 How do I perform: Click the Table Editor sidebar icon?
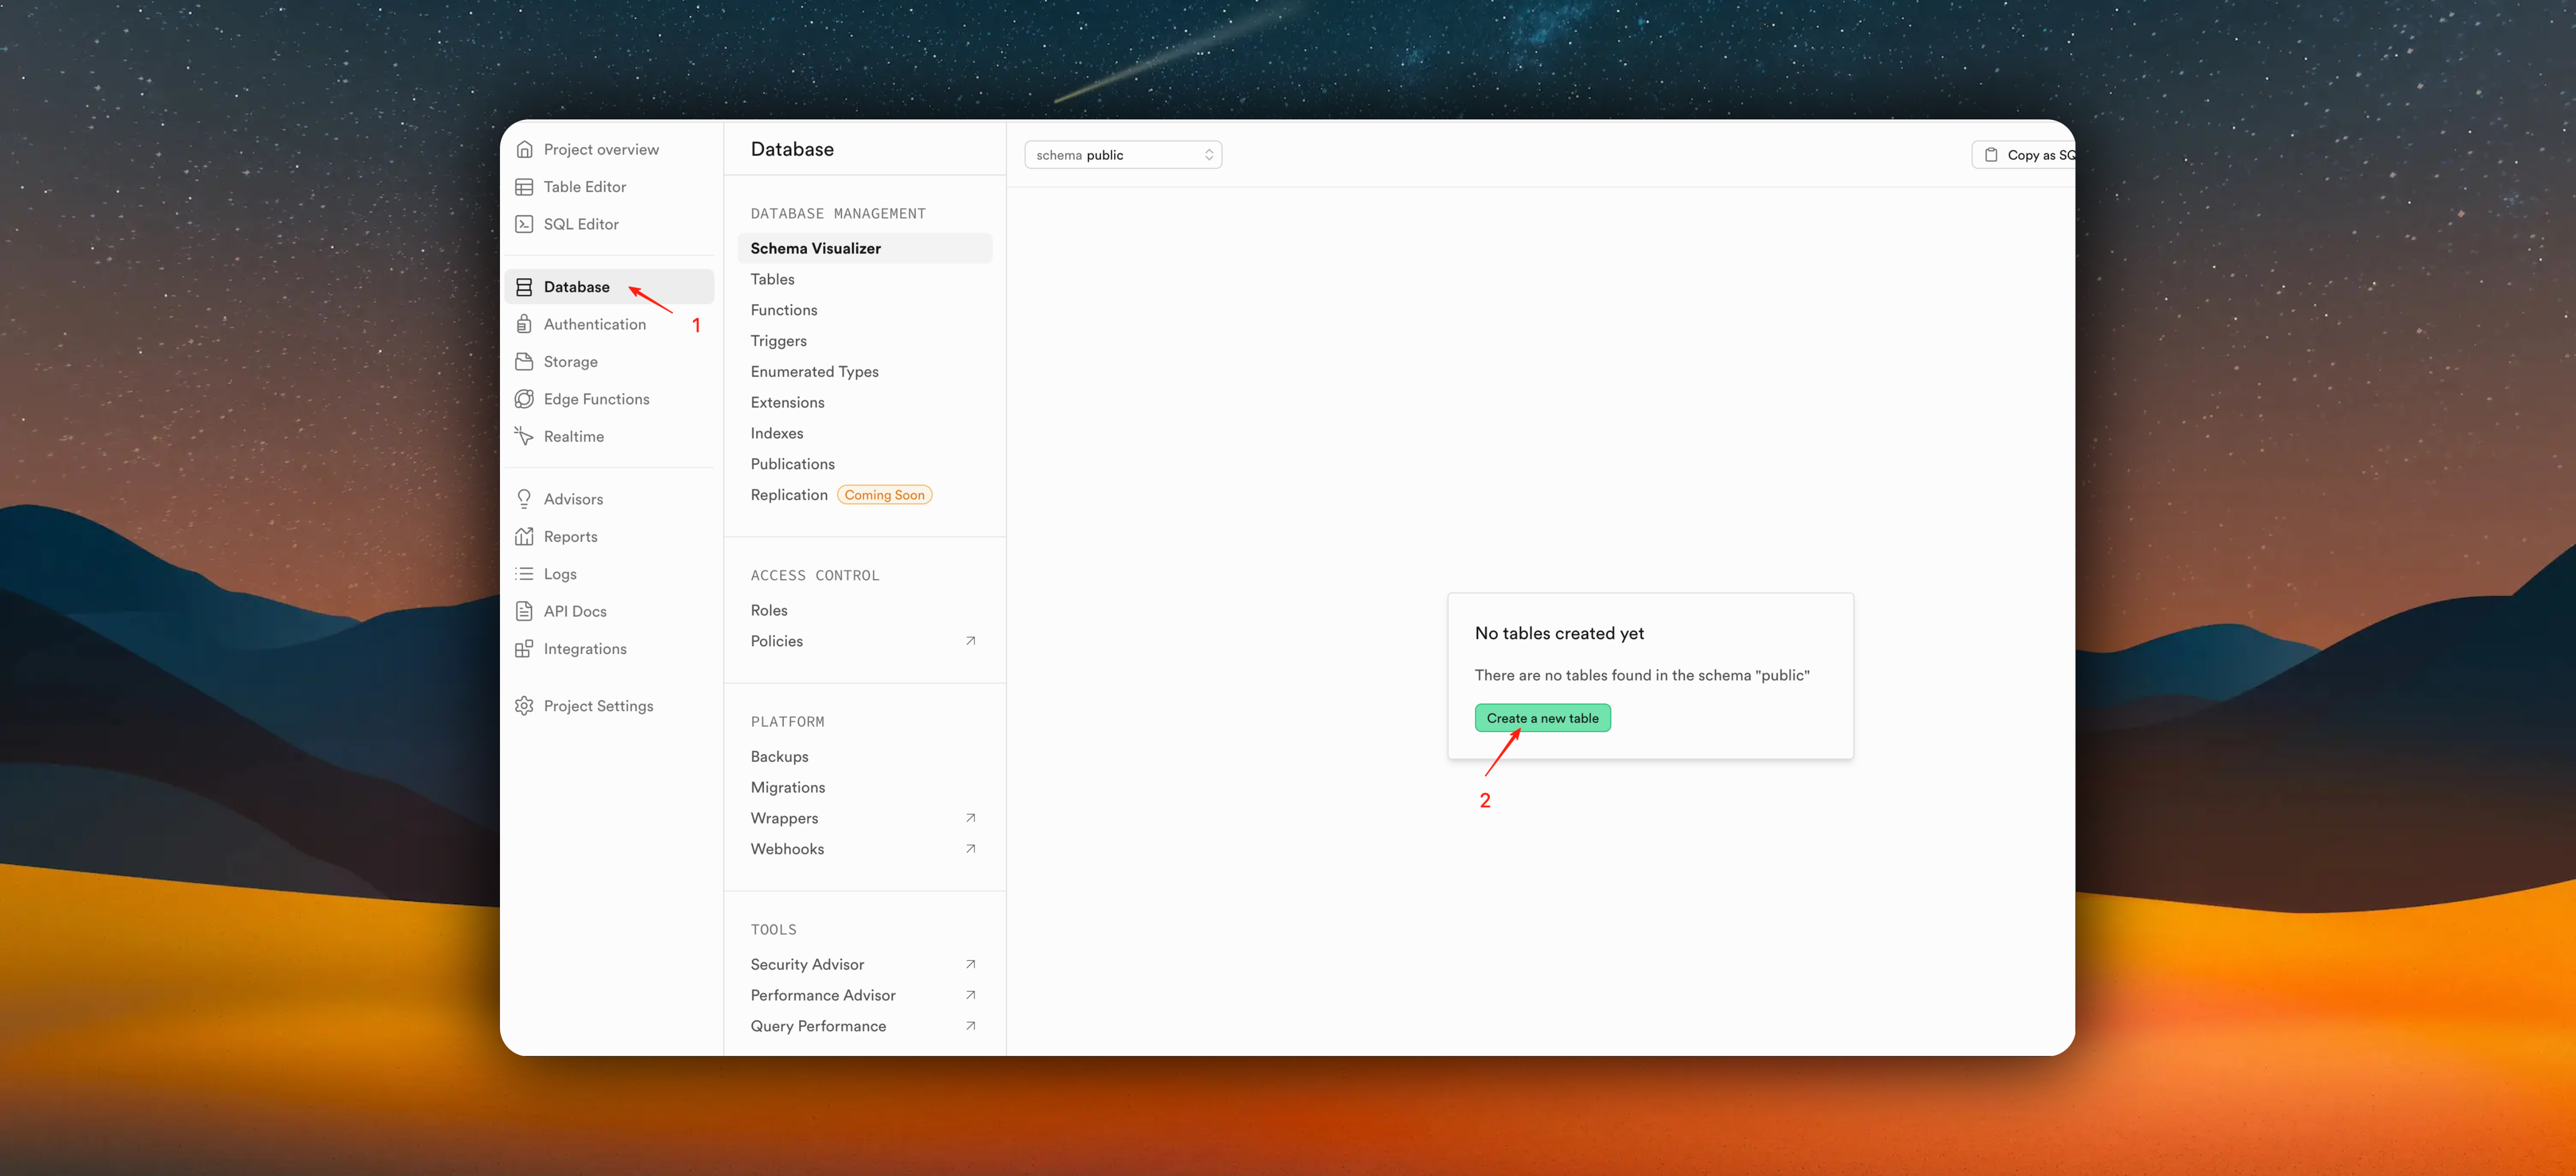click(x=524, y=187)
